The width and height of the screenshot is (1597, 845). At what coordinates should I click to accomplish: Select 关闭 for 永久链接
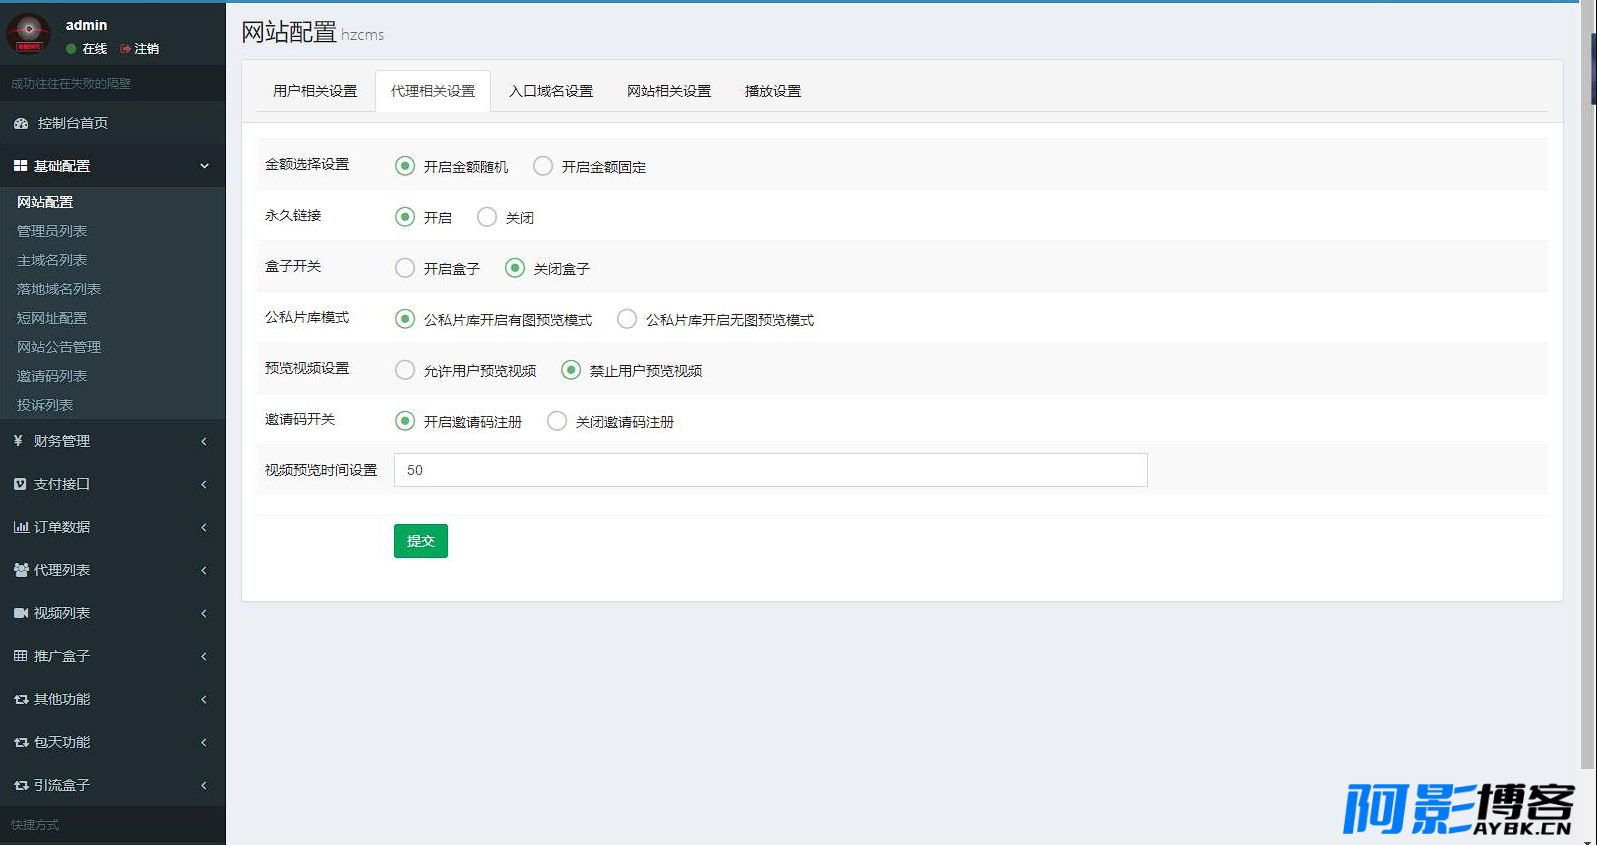click(487, 217)
